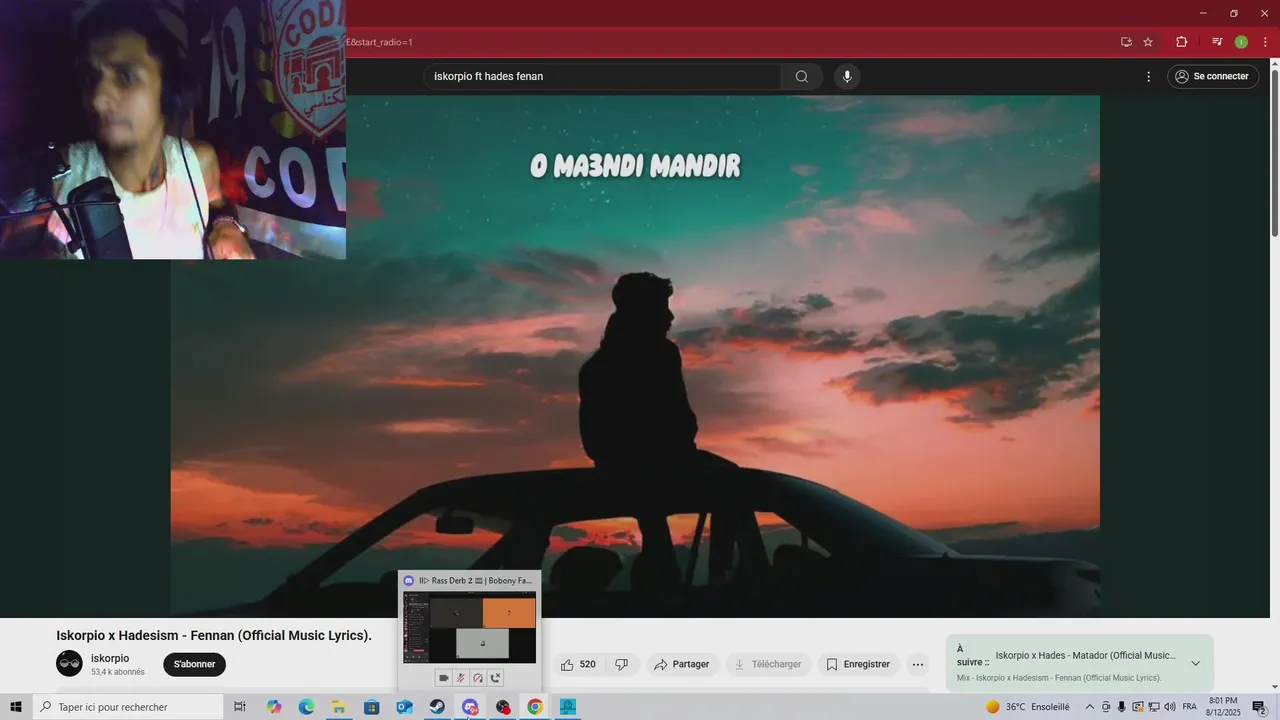Toggle microphone mute in Discord preview toolbar
Viewport: 1280px width, 720px height.
pyautogui.click(x=461, y=678)
